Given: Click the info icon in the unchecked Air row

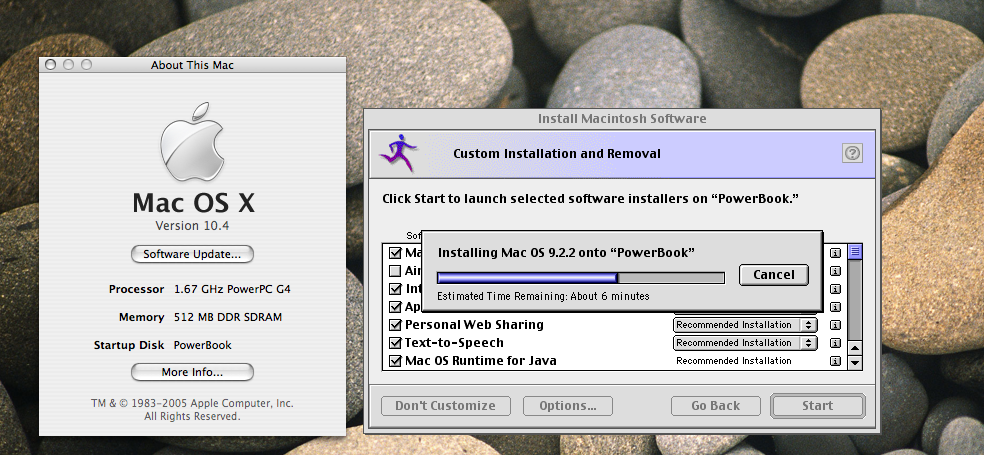Looking at the screenshot, I should 835,271.
